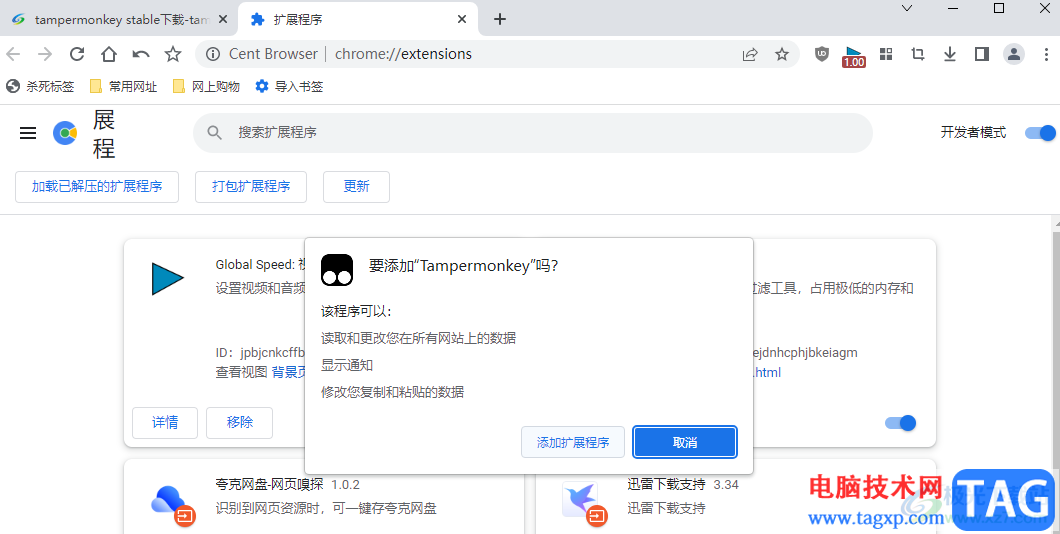Open the 网上购物 bookmark folder
1060x534 pixels.
click(x=206, y=87)
